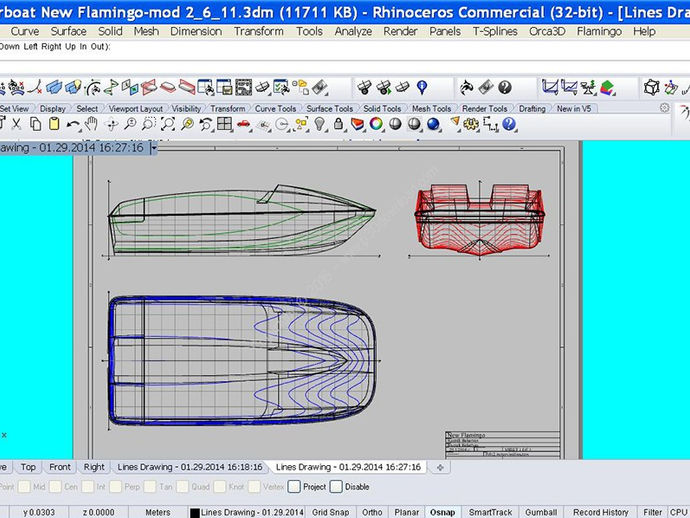The height and width of the screenshot is (518, 690).
Task: Open the viewport title dropdown arrow
Action: (x=153, y=148)
